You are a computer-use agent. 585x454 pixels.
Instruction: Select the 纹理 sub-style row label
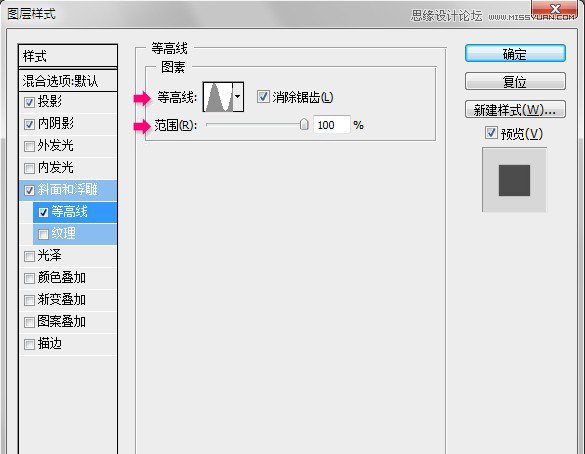64,234
